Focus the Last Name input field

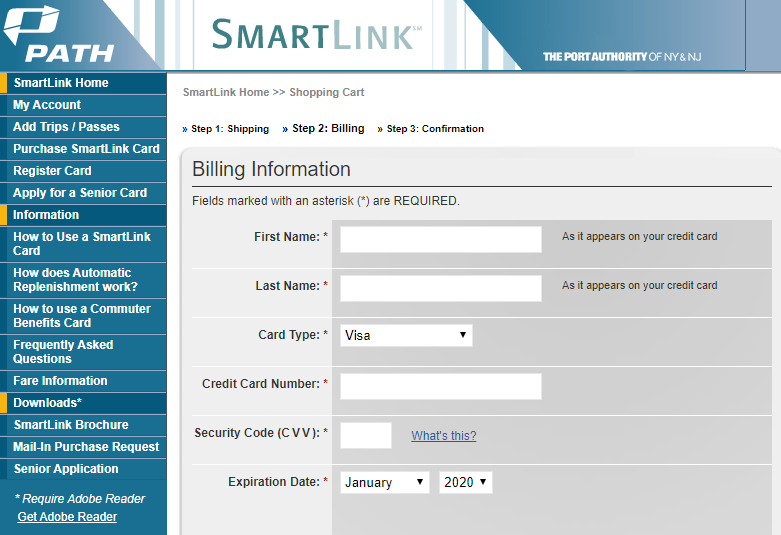point(441,288)
